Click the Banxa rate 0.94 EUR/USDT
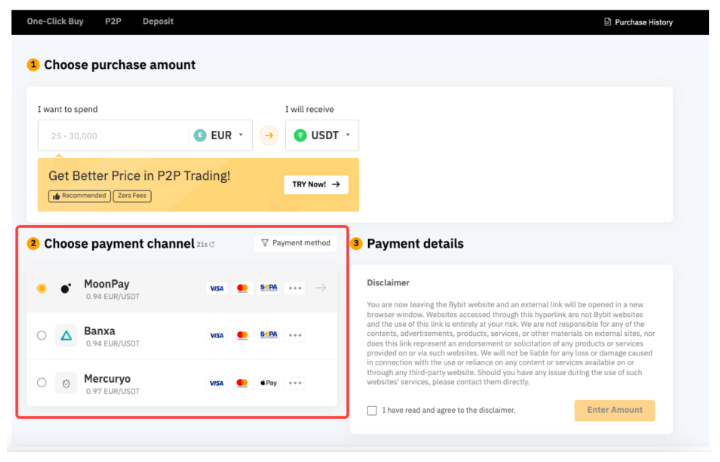Screen dimensions: 720x462 (112, 344)
